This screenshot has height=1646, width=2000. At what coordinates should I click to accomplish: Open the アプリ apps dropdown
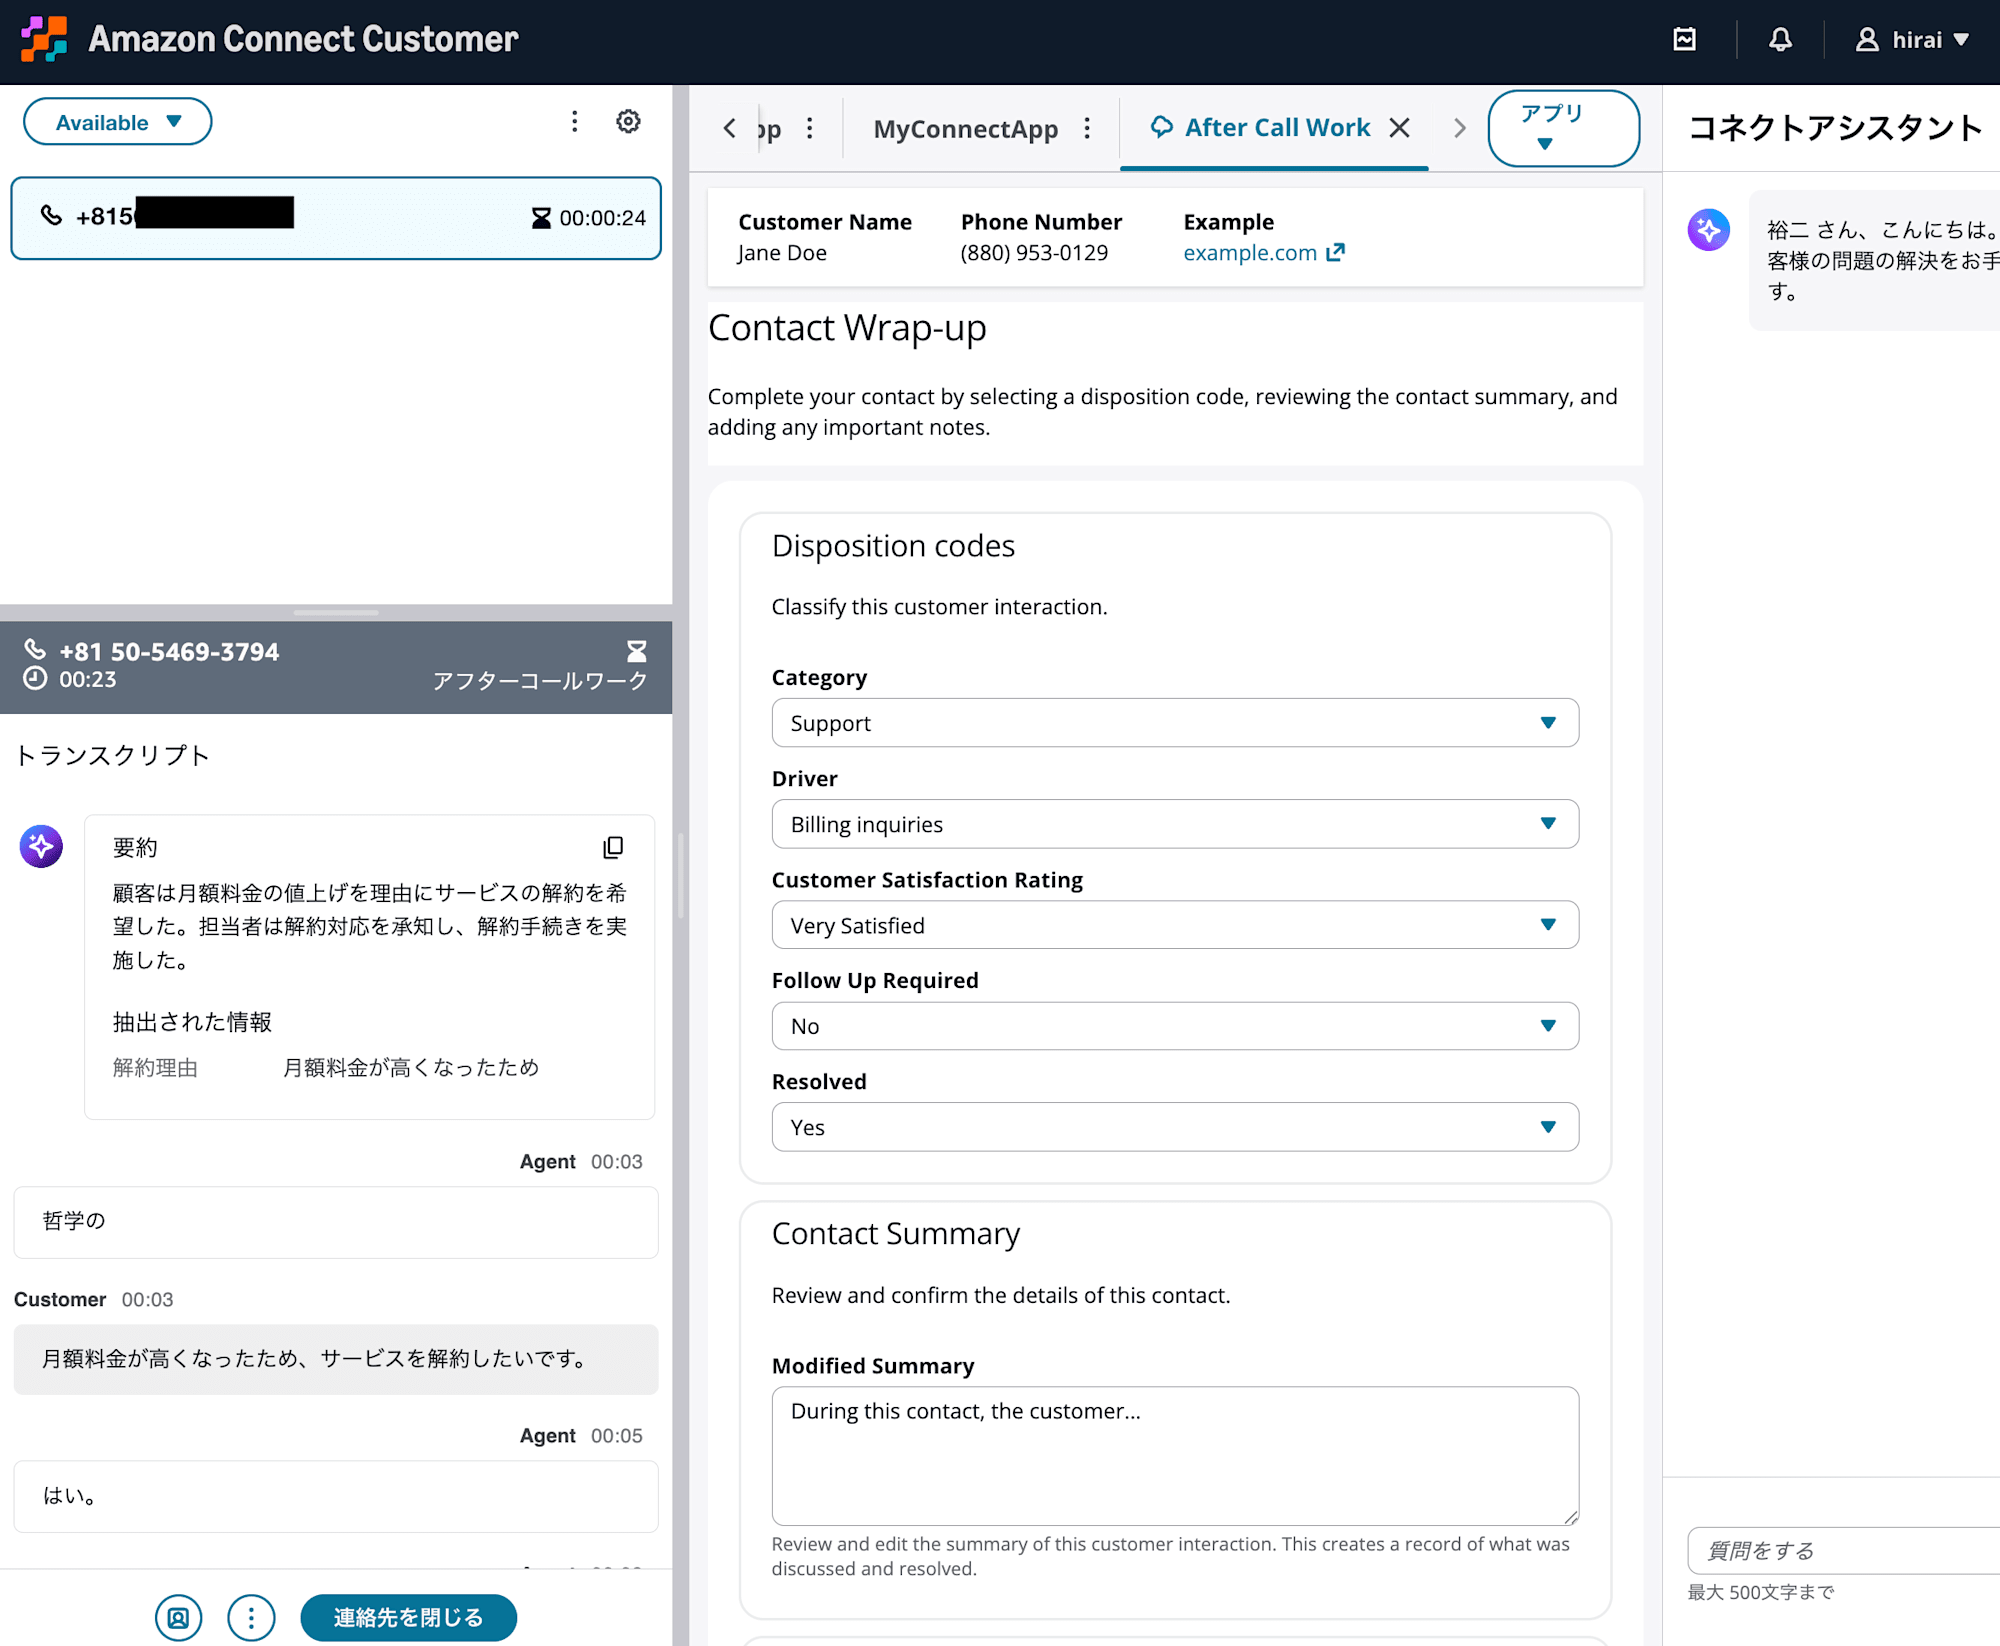(1563, 128)
